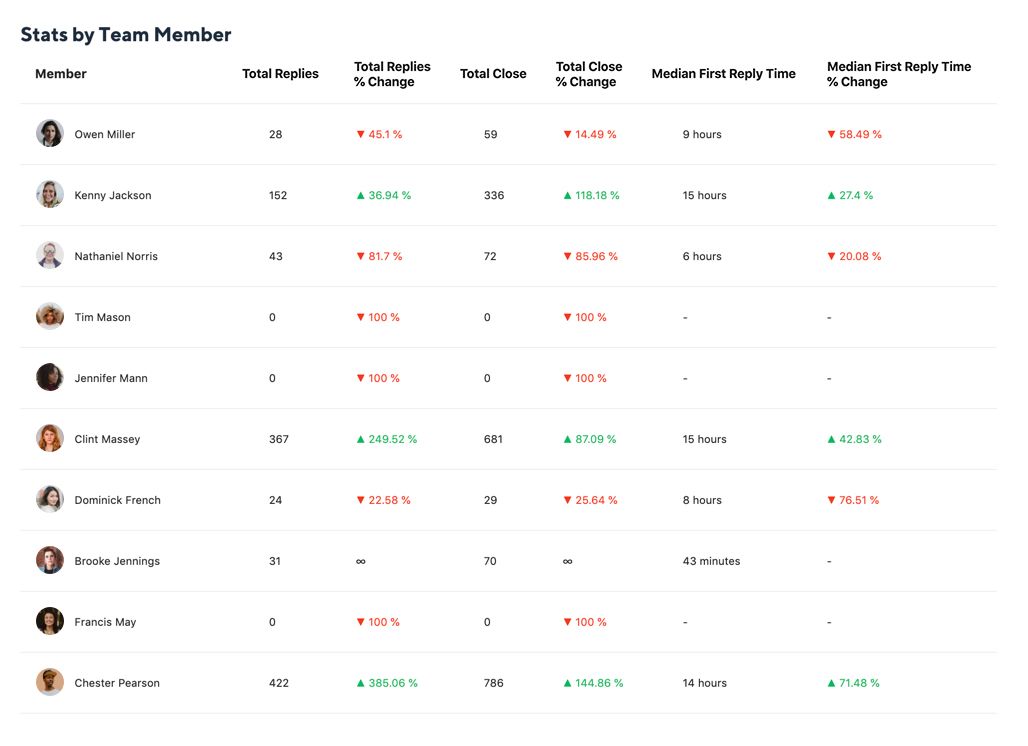Click the Member column header
The width and height of the screenshot is (1028, 746).
[61, 73]
